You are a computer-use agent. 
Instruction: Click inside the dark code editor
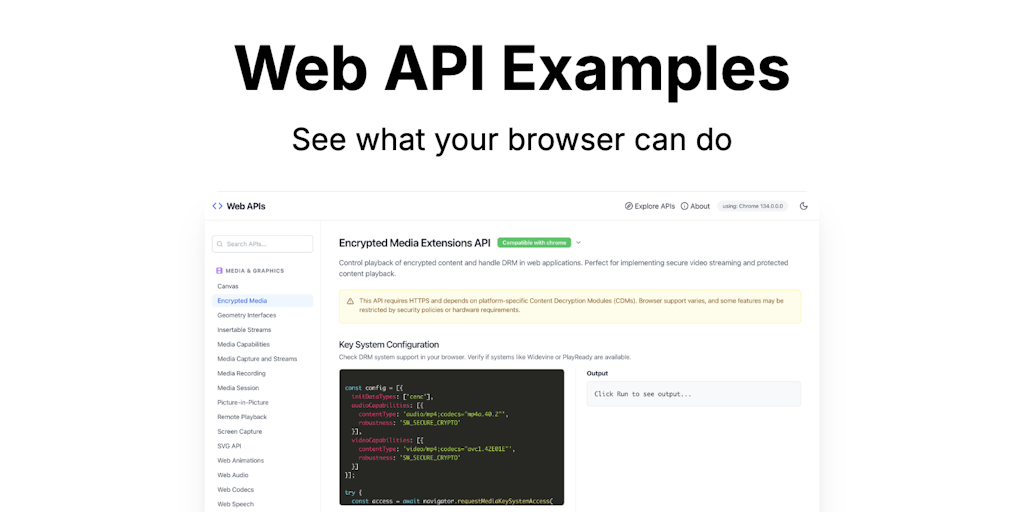(451, 437)
